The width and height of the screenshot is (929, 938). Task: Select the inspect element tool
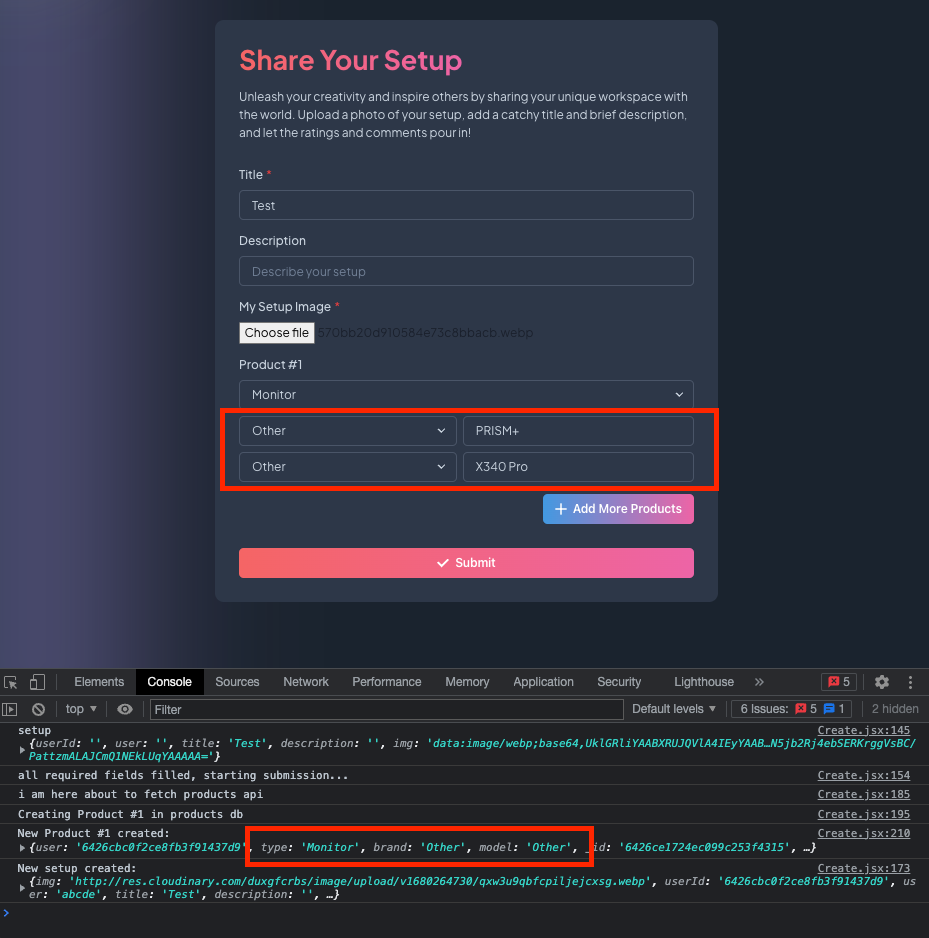[12, 681]
